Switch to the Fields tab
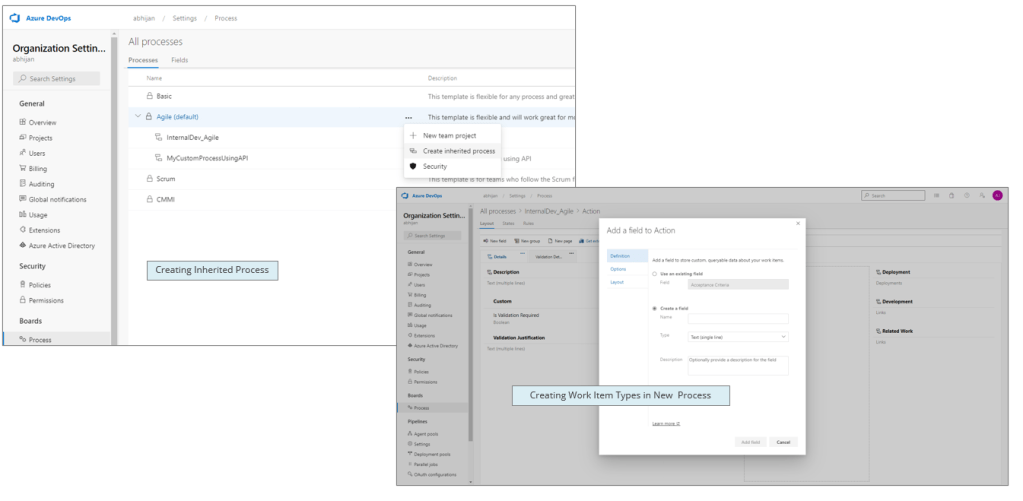1023x501 pixels. tap(179, 60)
